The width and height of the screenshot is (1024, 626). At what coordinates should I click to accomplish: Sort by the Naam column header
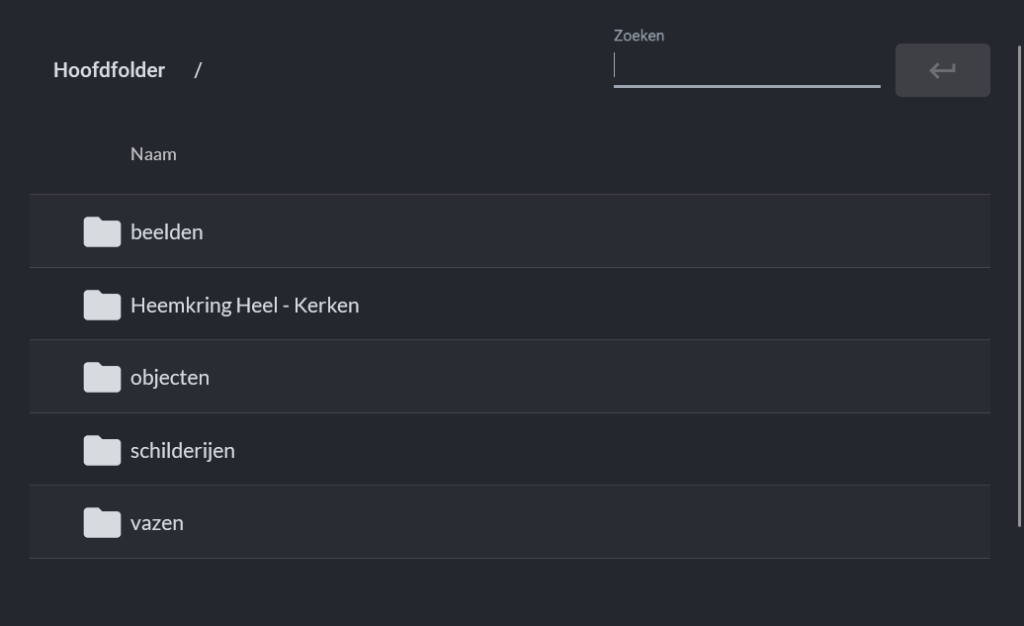[153, 154]
